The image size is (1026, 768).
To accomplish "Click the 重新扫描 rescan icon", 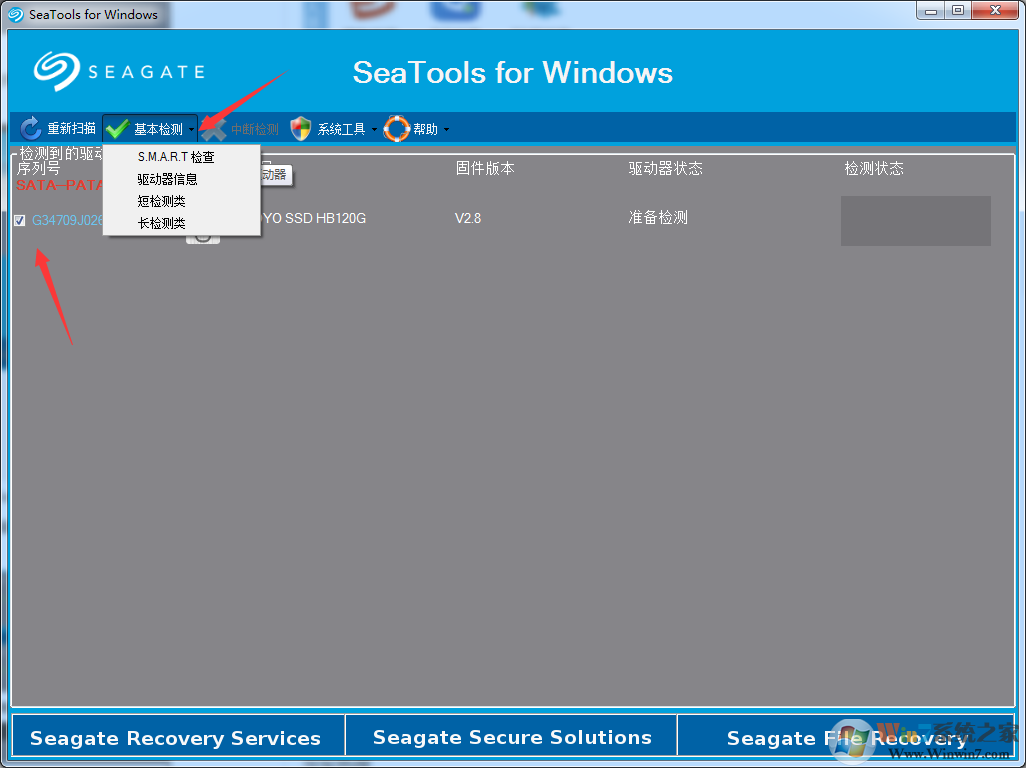I will (29, 128).
